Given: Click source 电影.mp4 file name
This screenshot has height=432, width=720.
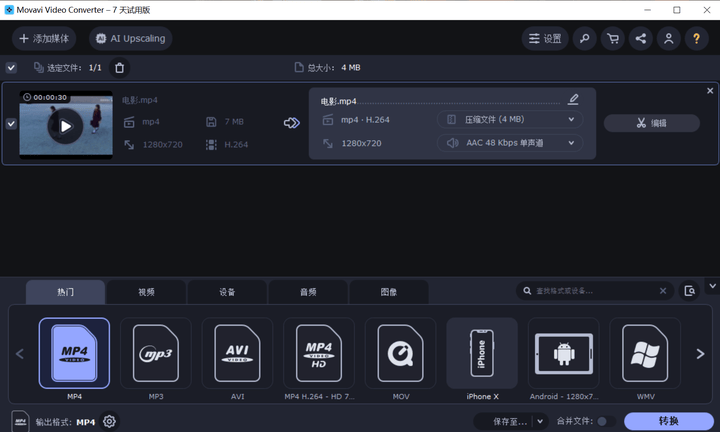Looking at the screenshot, I should pyautogui.click(x=140, y=100).
